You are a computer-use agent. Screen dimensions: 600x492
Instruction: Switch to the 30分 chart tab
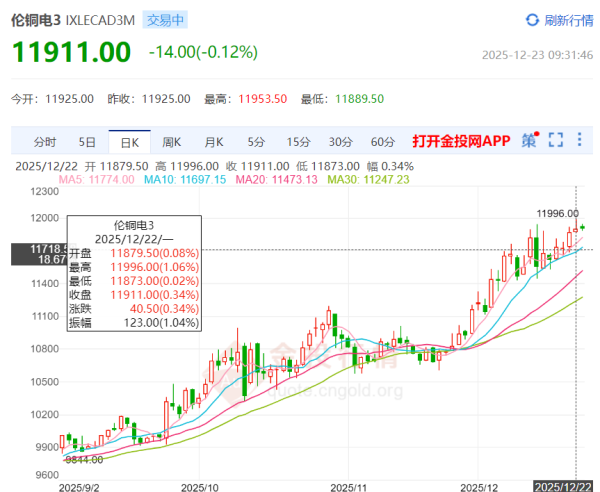[341, 142]
